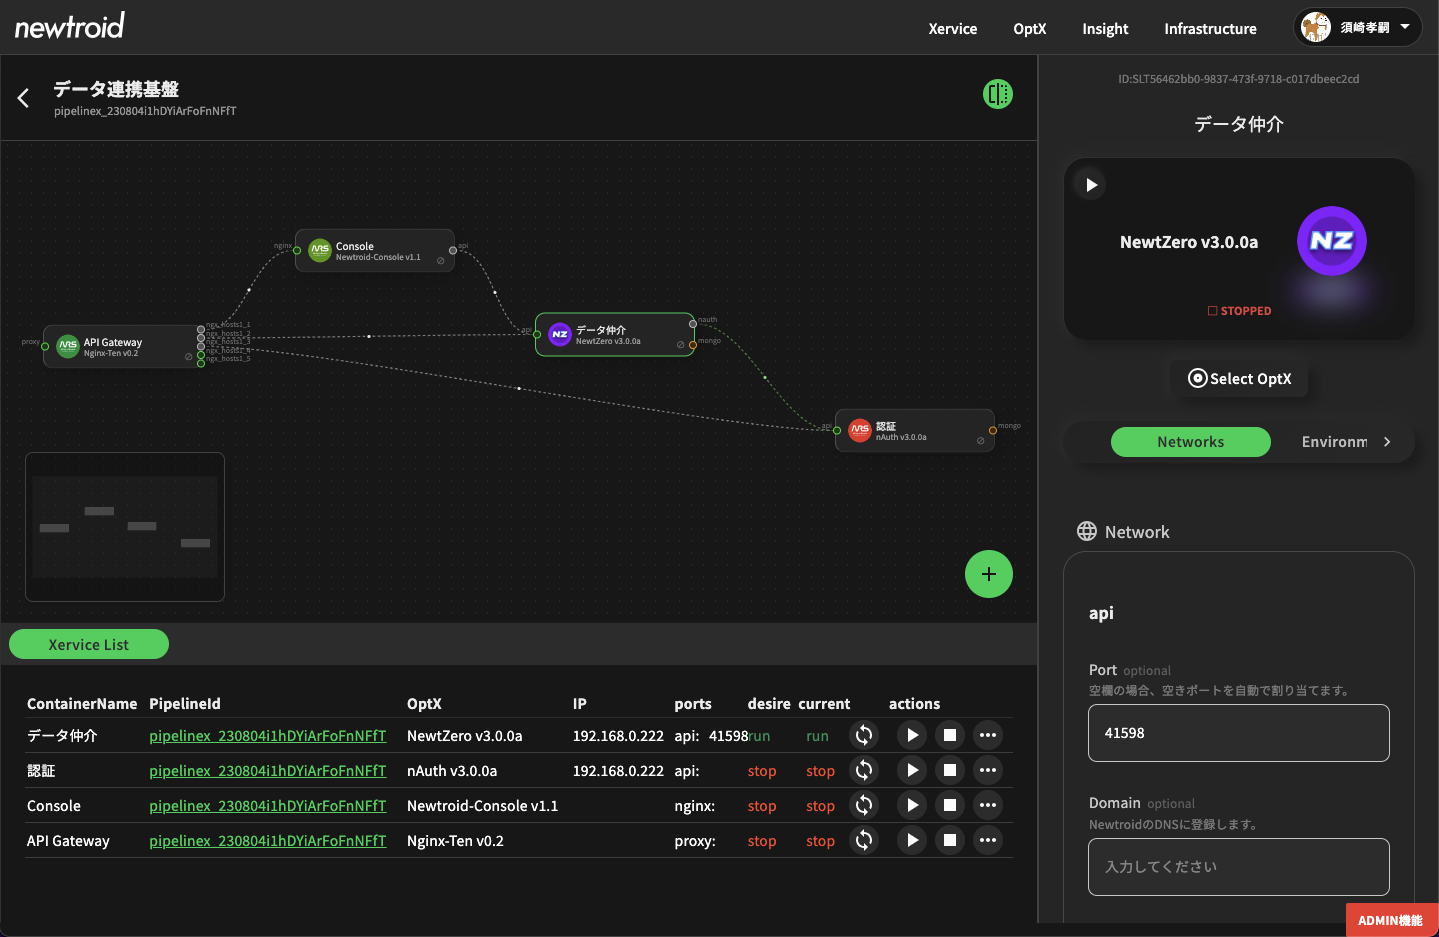Start the 認証 container
Viewport: 1439px width, 937px height.
[912, 770]
